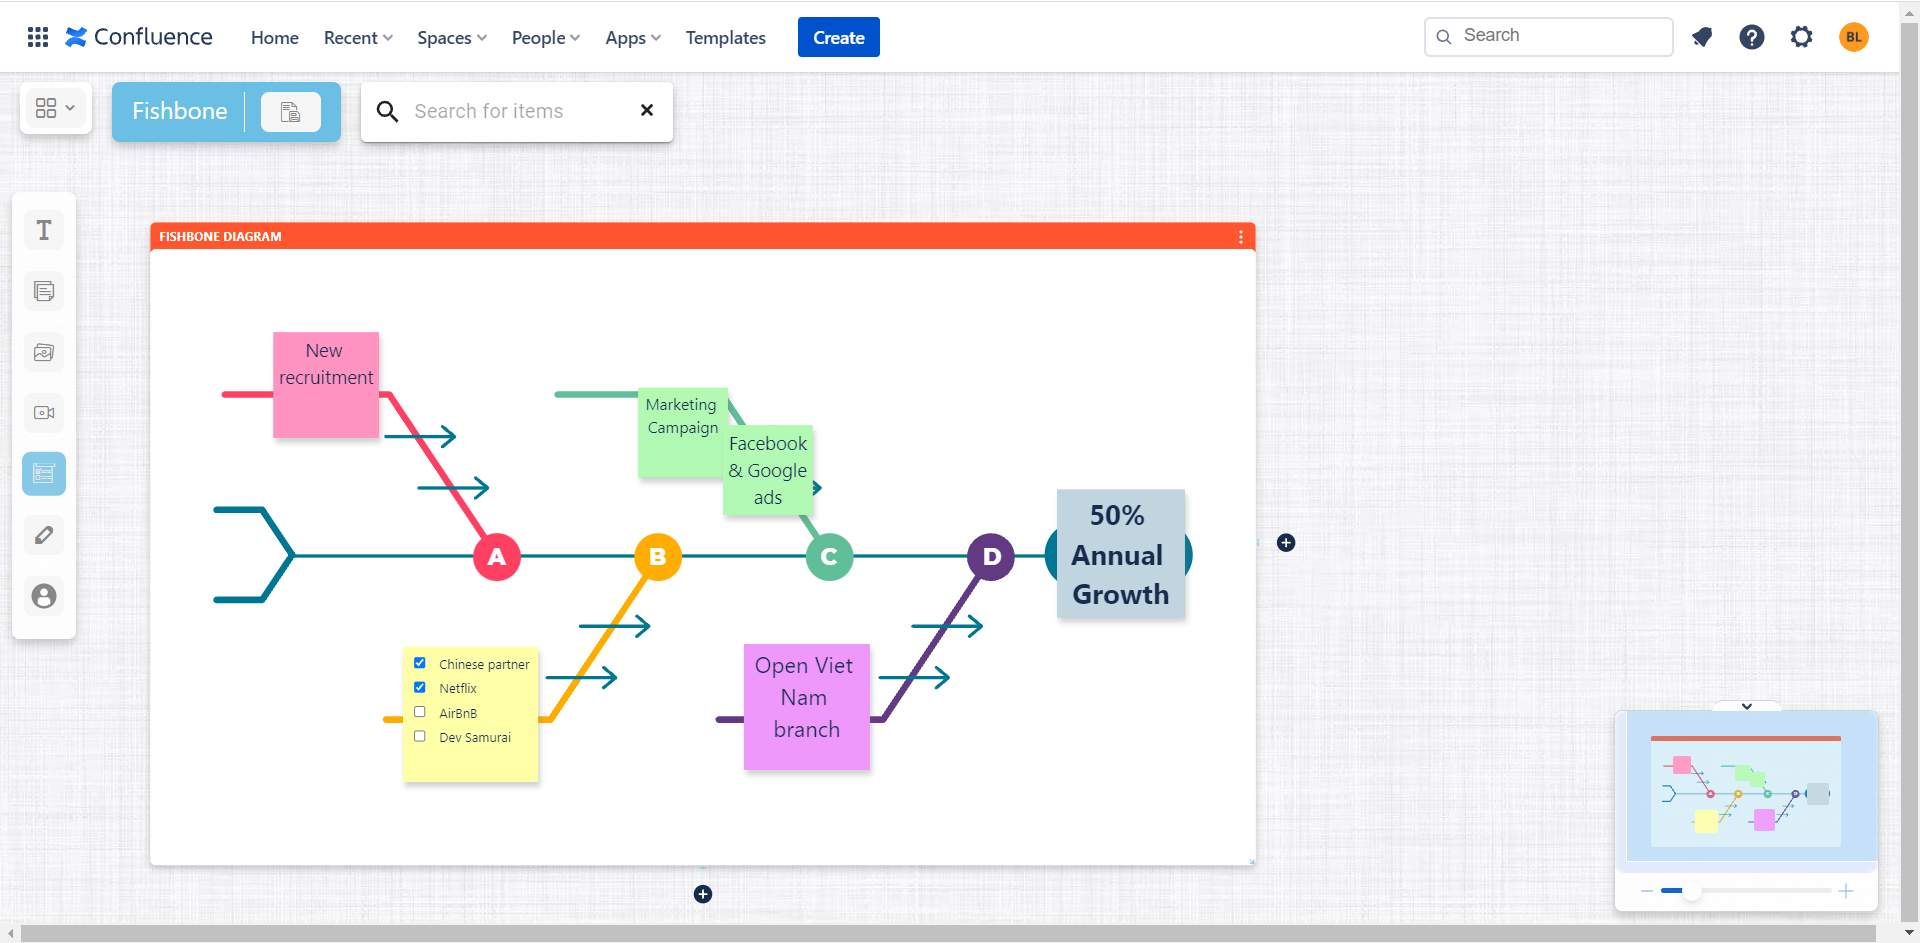
Task: Open the video tool in the sidebar
Action: tap(43, 413)
